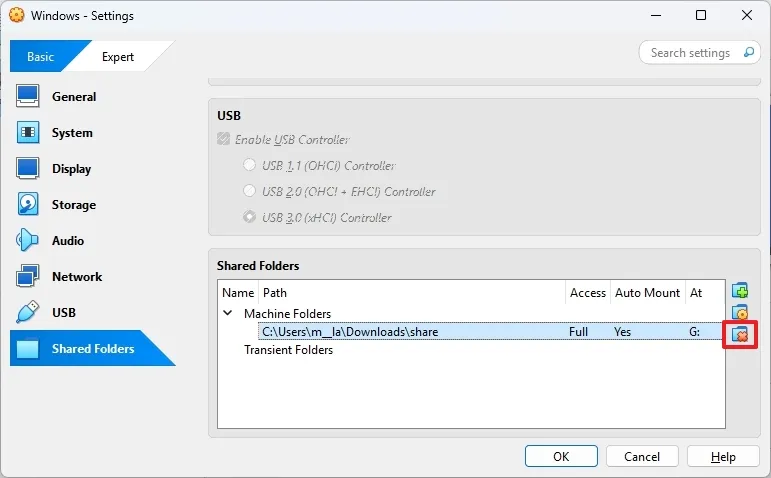Click the edit shared folder icon

click(x=740, y=312)
